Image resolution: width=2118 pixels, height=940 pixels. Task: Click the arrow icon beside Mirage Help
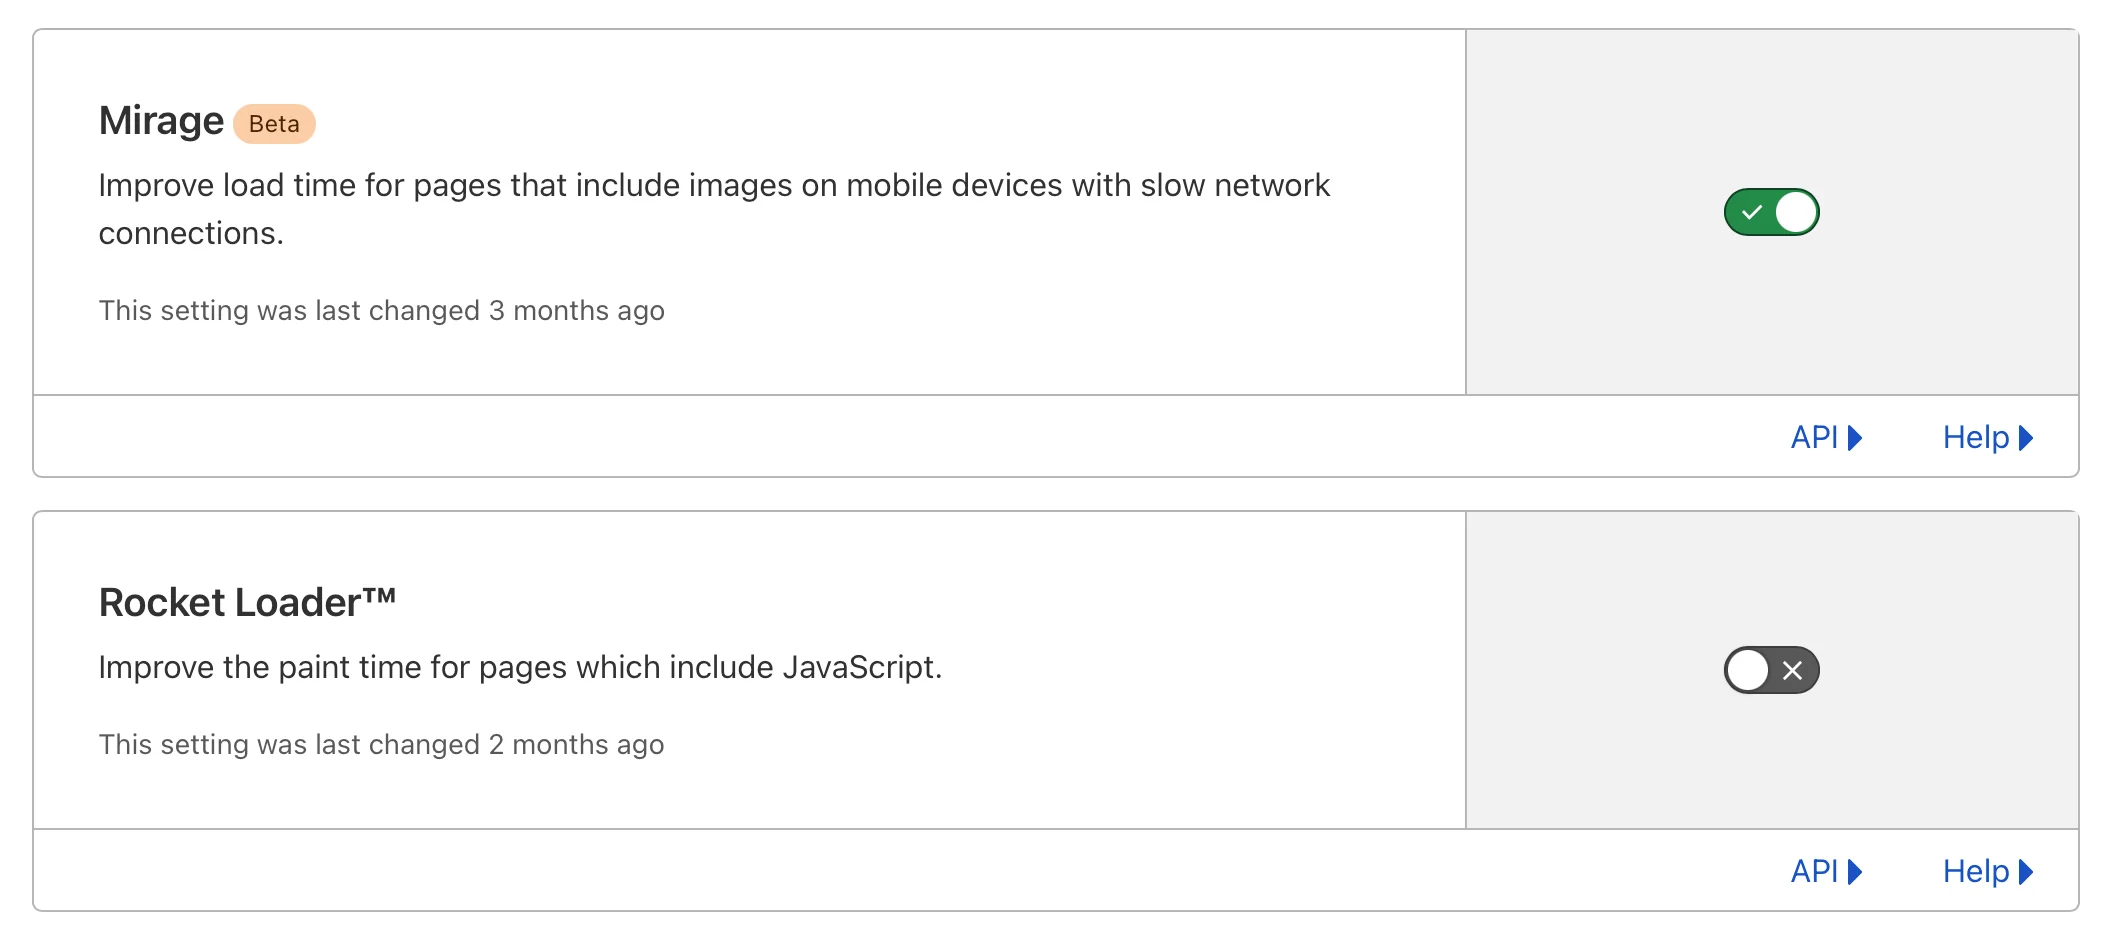click(x=2026, y=438)
